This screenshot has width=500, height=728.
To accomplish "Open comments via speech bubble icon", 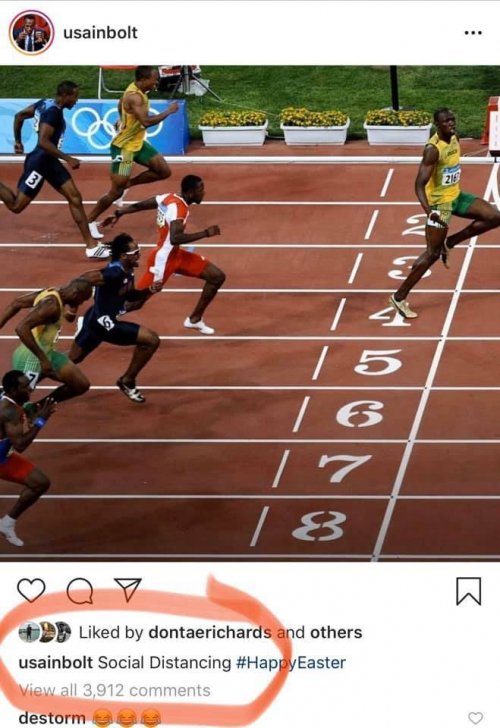I will [x=80, y=591].
